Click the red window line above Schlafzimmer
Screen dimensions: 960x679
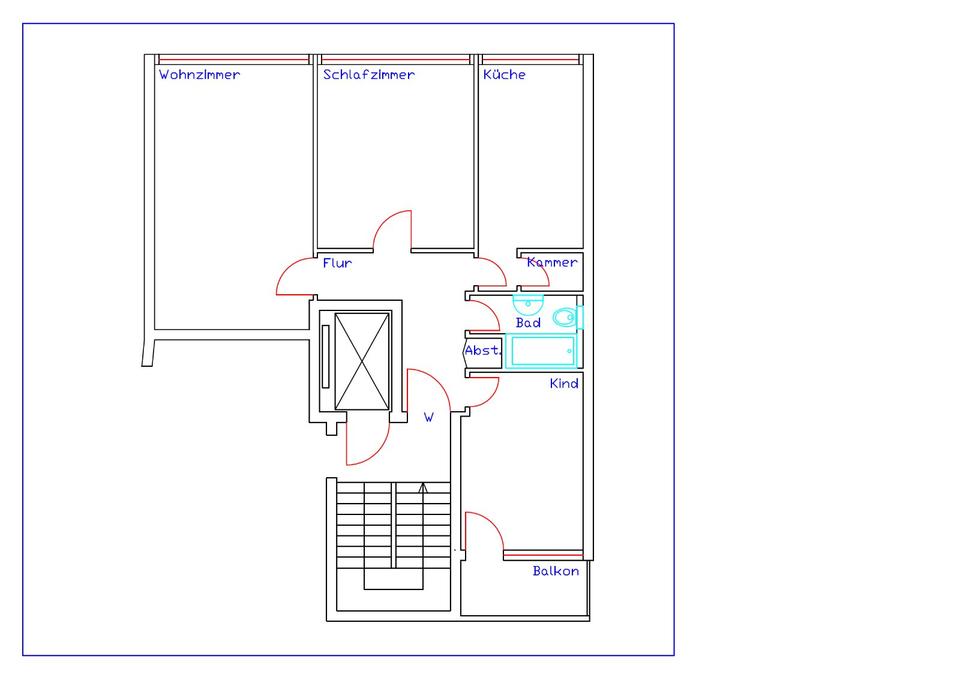tap(395, 60)
